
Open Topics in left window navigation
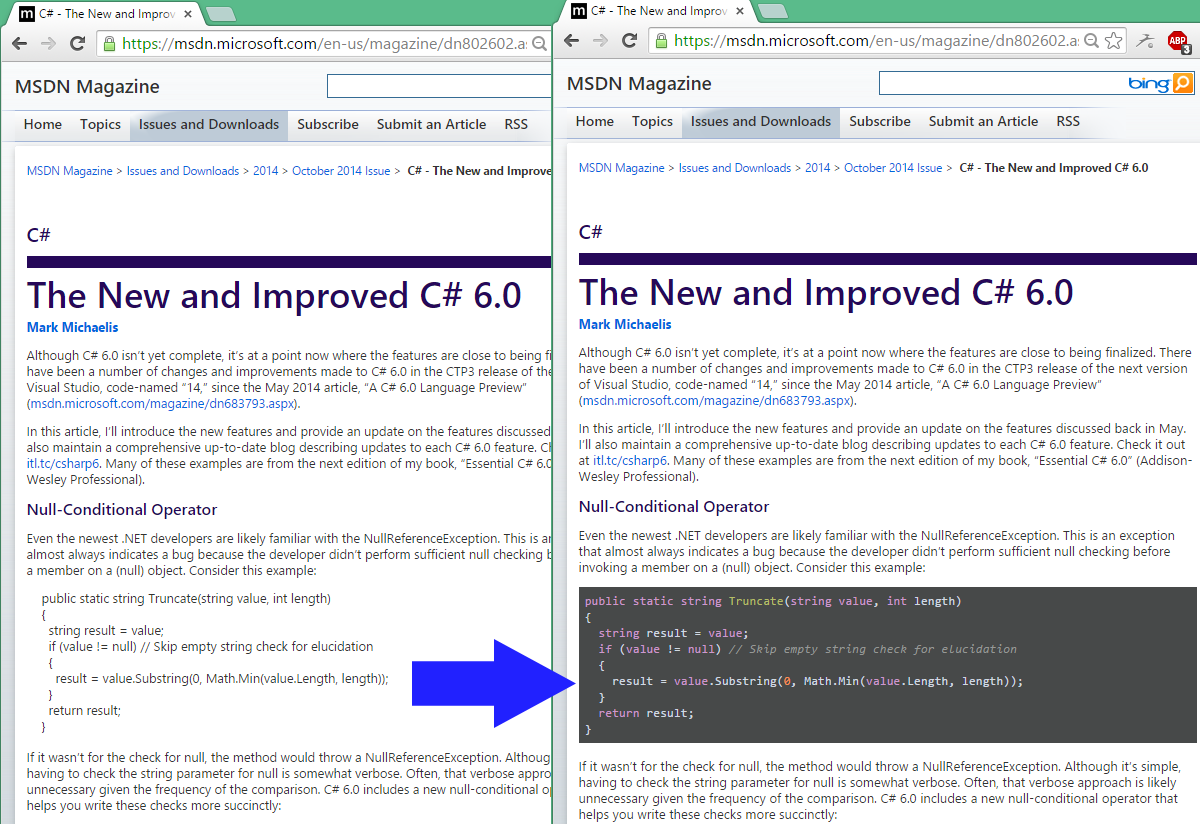tap(100, 124)
